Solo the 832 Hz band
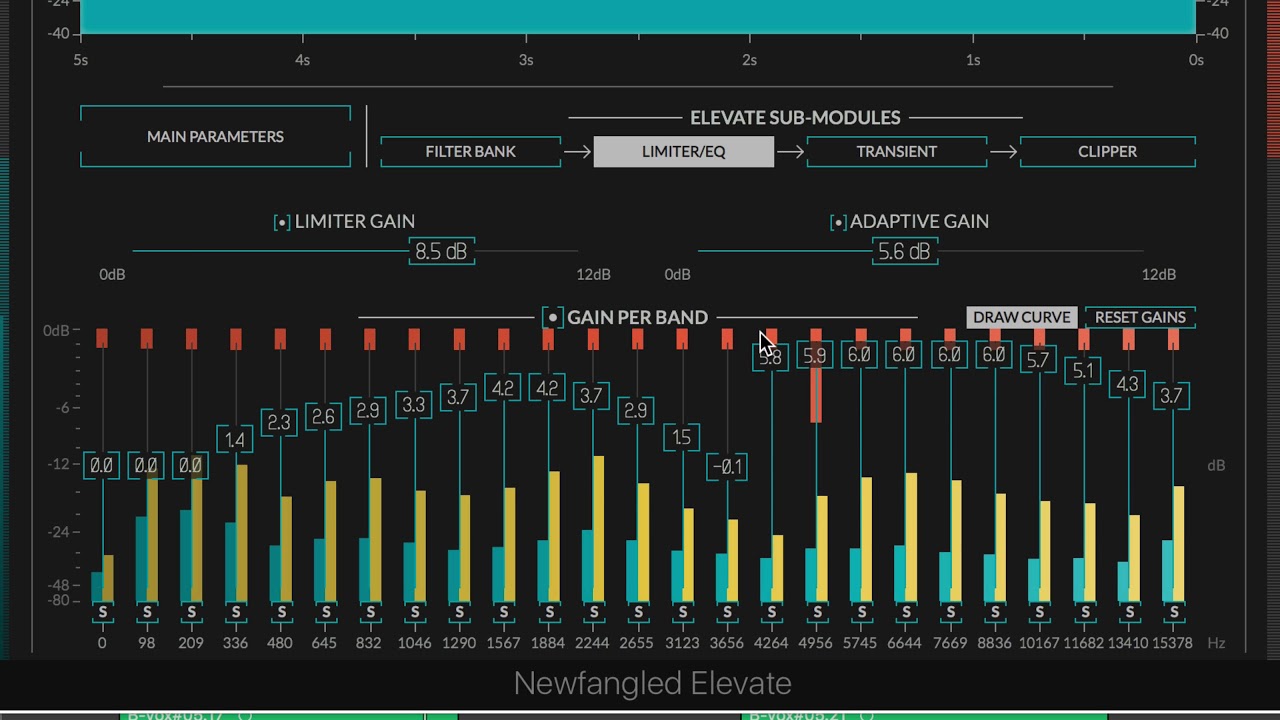Screen dimensions: 1280x720 370,612
